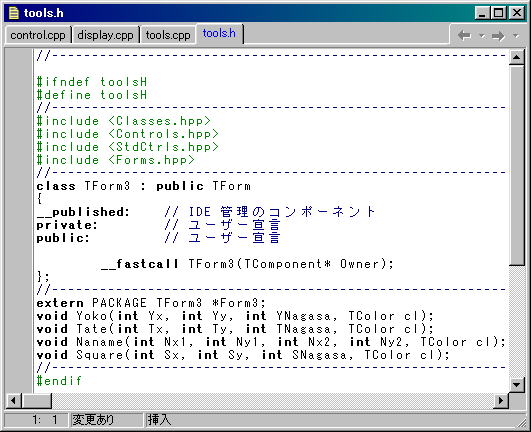
Task: Click the '#ifndef toolsH' line
Action: point(92,82)
